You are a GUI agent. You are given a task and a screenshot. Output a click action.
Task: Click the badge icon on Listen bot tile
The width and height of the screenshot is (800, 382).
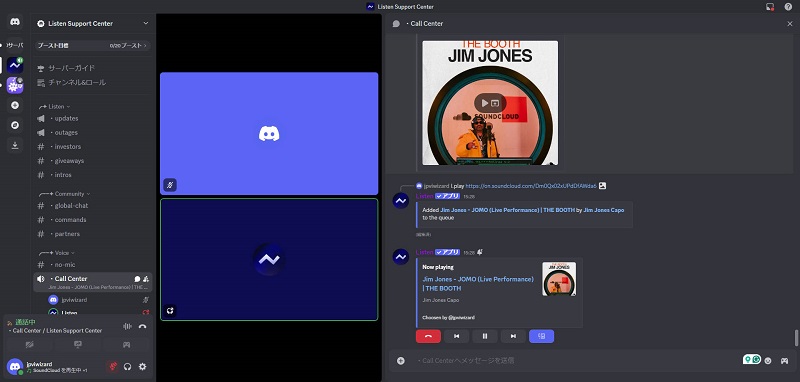click(x=170, y=310)
